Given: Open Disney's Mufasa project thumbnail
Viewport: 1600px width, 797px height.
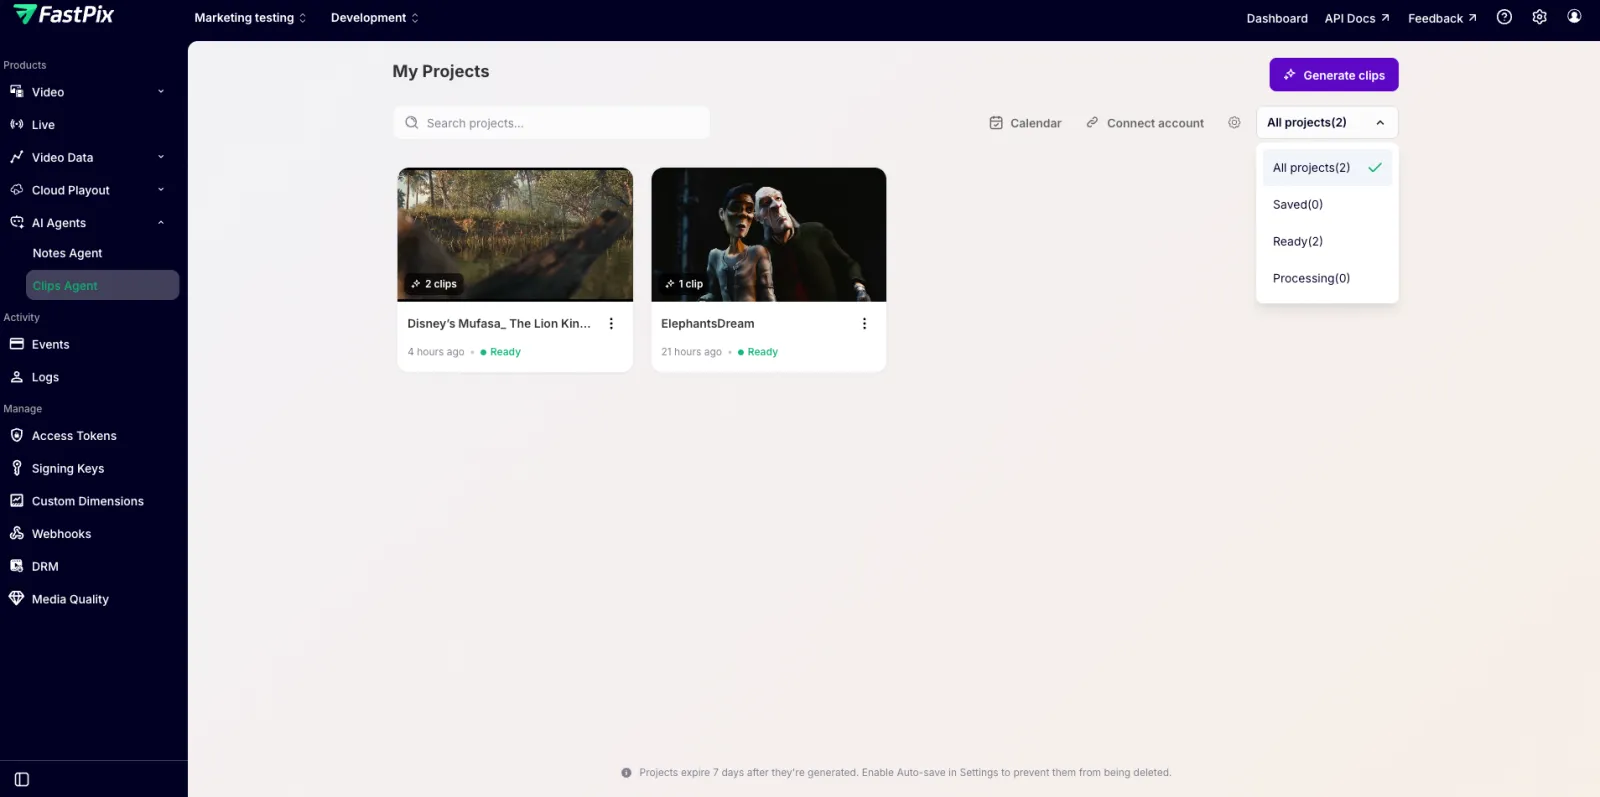Looking at the screenshot, I should pos(515,234).
